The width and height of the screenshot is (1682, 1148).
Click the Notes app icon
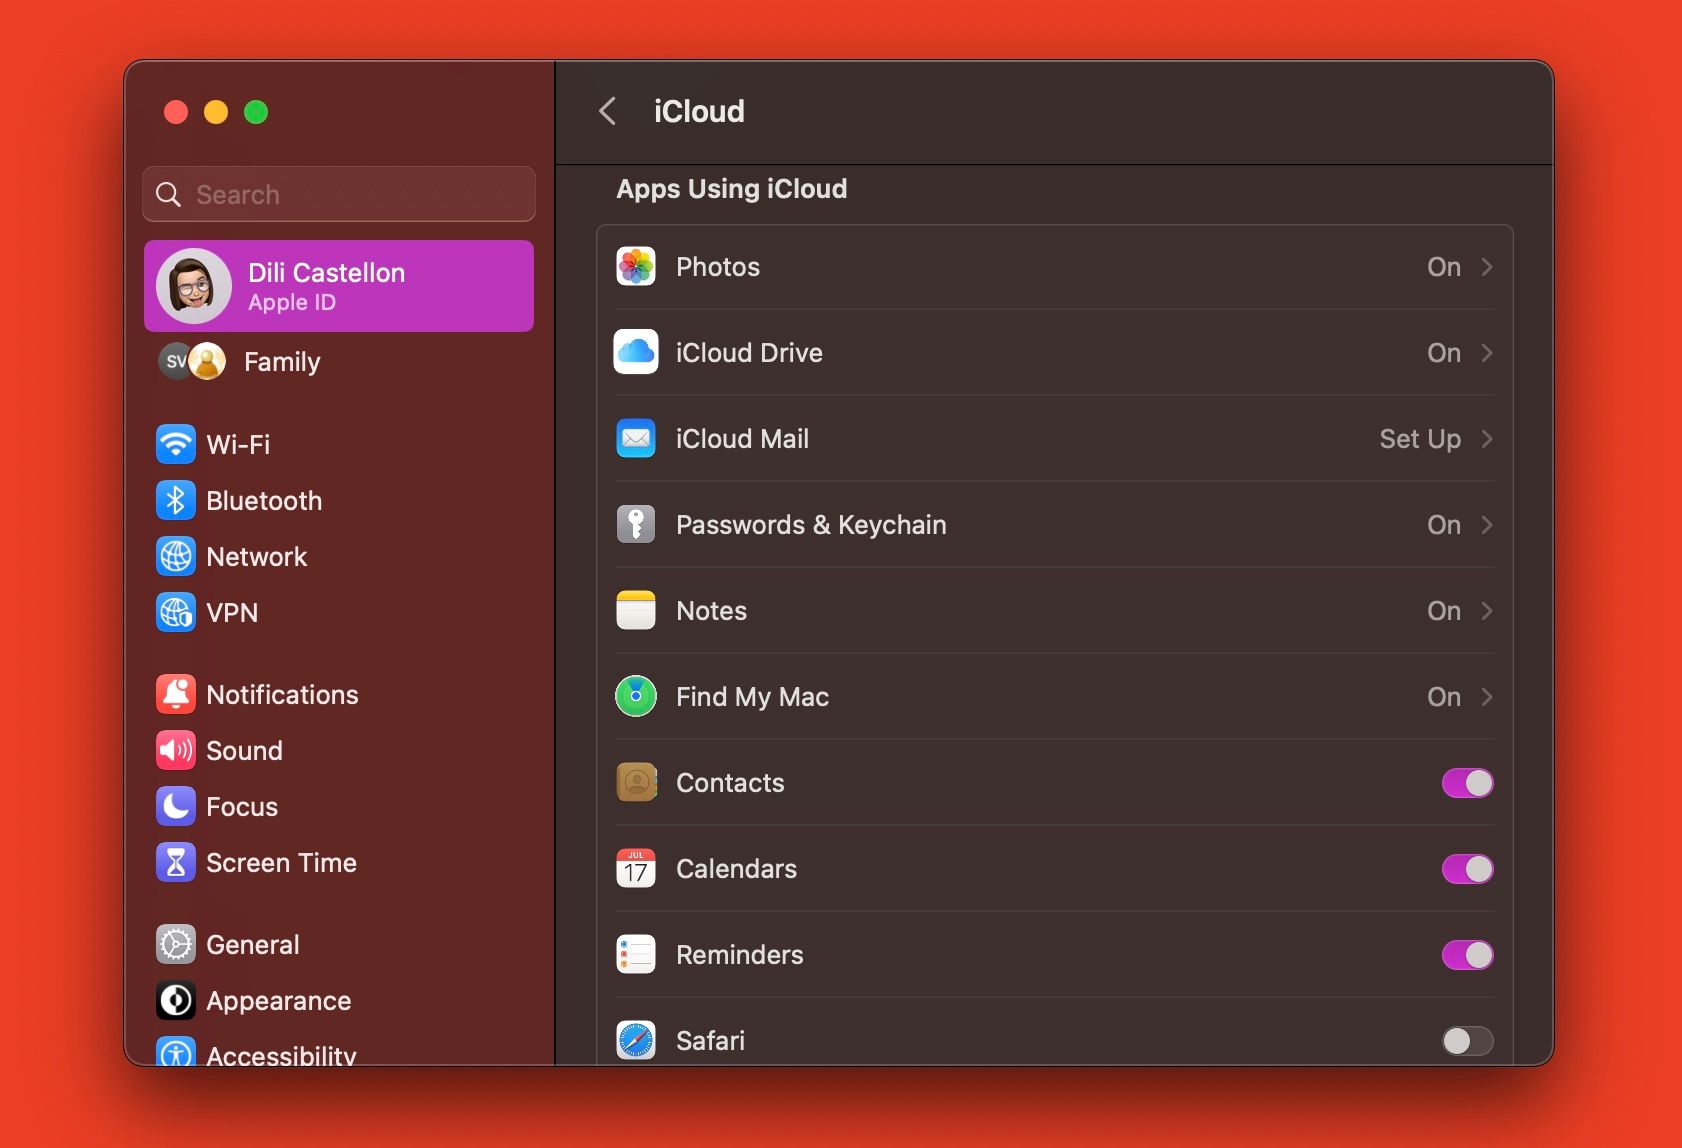635,610
